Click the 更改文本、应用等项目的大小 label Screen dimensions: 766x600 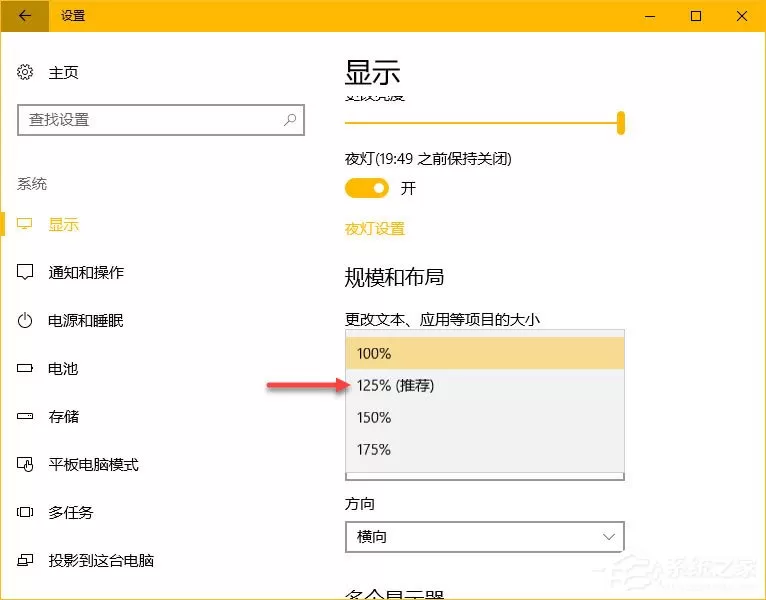pos(442,320)
